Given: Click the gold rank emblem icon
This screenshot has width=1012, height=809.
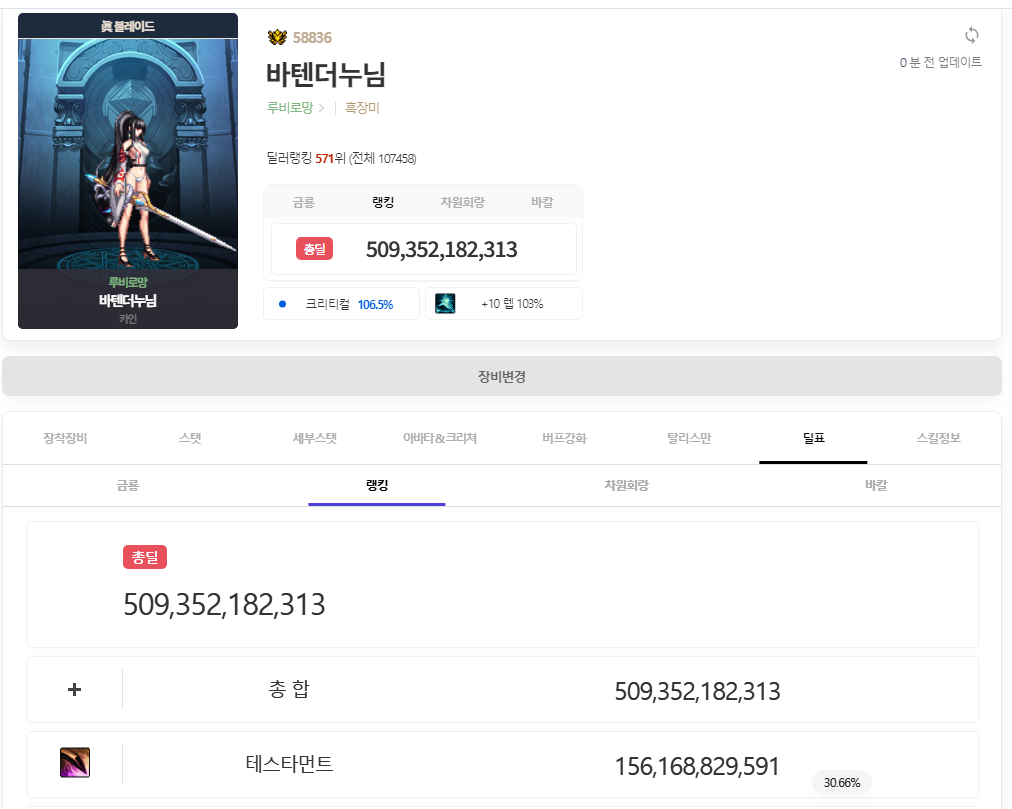Looking at the screenshot, I should point(277,38).
